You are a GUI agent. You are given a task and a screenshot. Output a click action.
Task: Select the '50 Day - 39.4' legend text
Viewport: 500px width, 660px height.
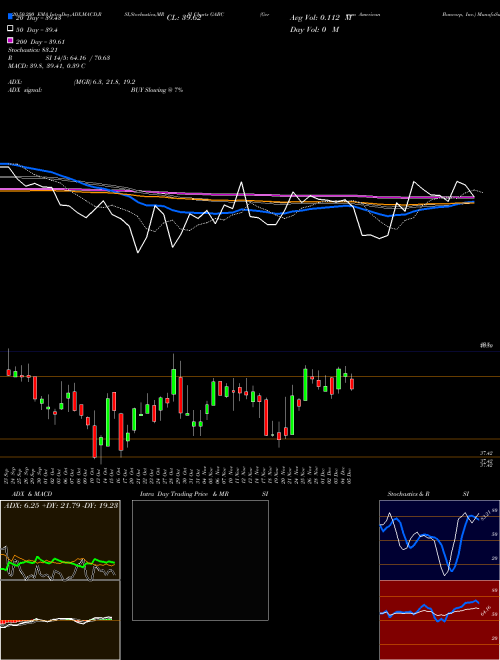pos(37,30)
